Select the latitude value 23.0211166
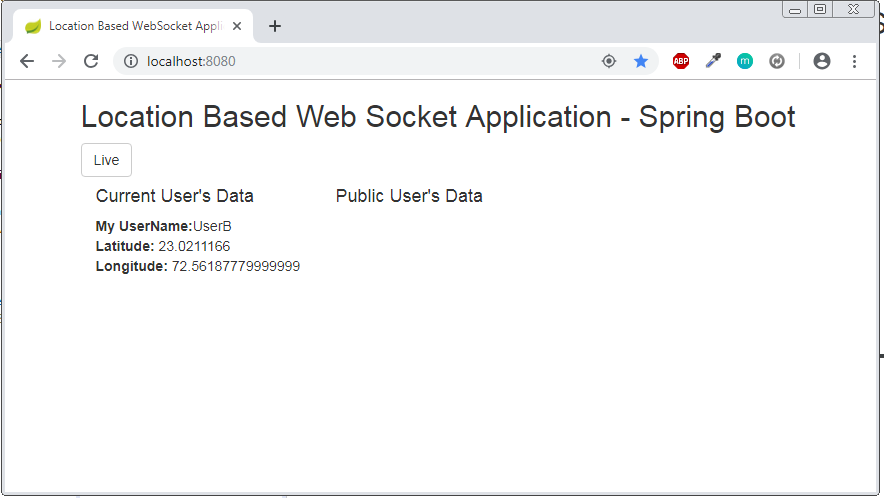 [194, 246]
